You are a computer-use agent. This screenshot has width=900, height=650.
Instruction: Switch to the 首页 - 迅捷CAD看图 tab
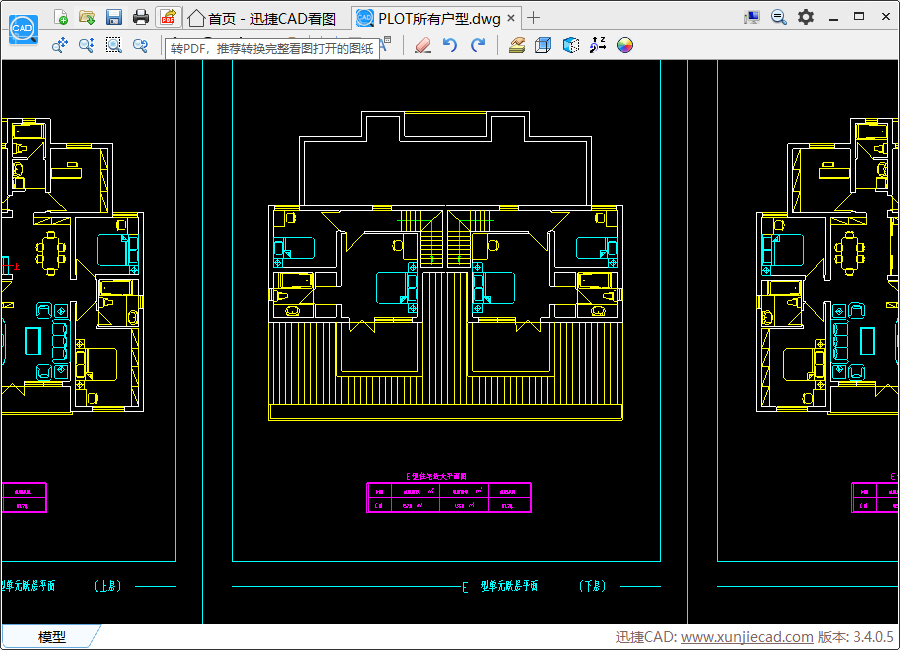click(262, 18)
